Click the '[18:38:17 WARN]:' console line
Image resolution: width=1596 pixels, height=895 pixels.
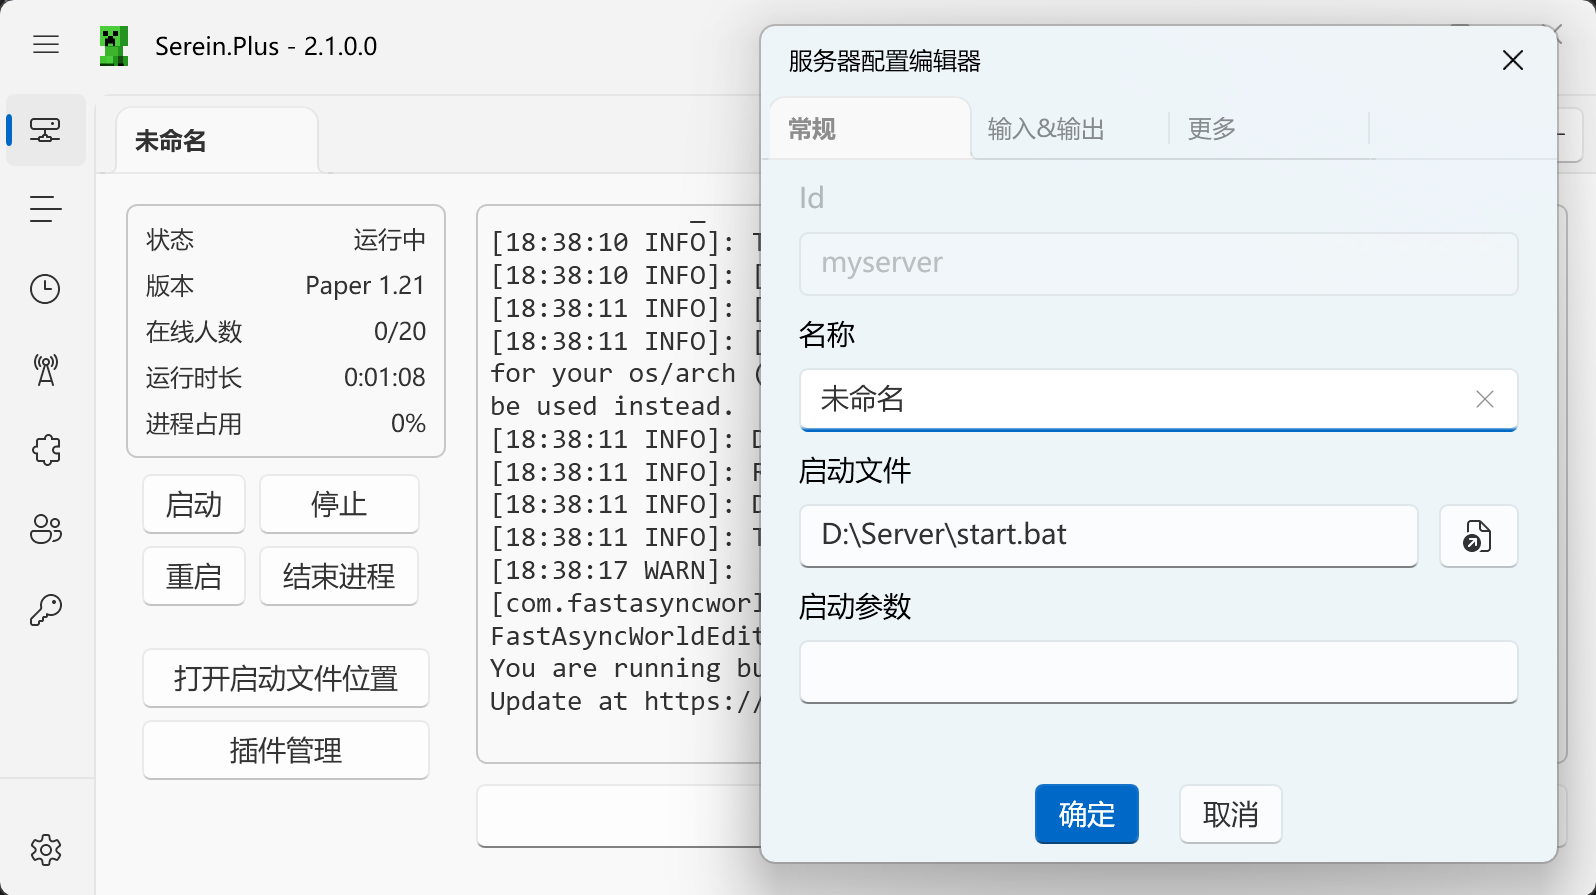pos(613,571)
